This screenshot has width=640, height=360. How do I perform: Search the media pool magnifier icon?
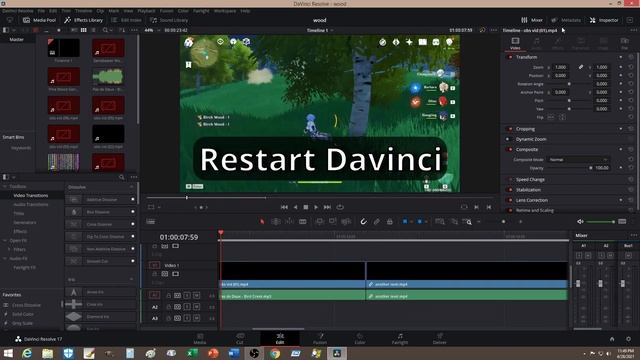tap(105, 30)
